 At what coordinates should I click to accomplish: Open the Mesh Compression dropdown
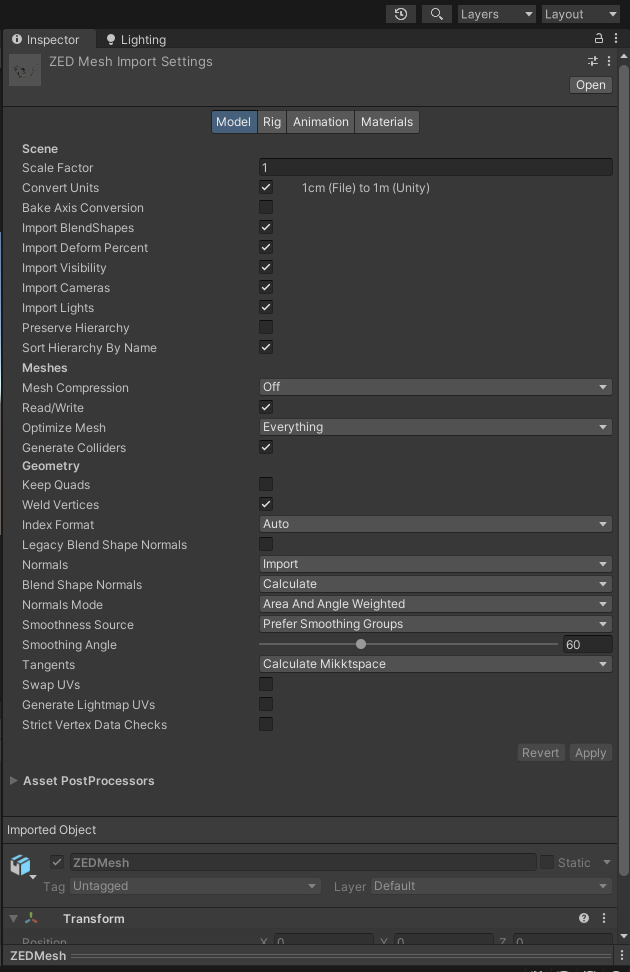(x=435, y=387)
